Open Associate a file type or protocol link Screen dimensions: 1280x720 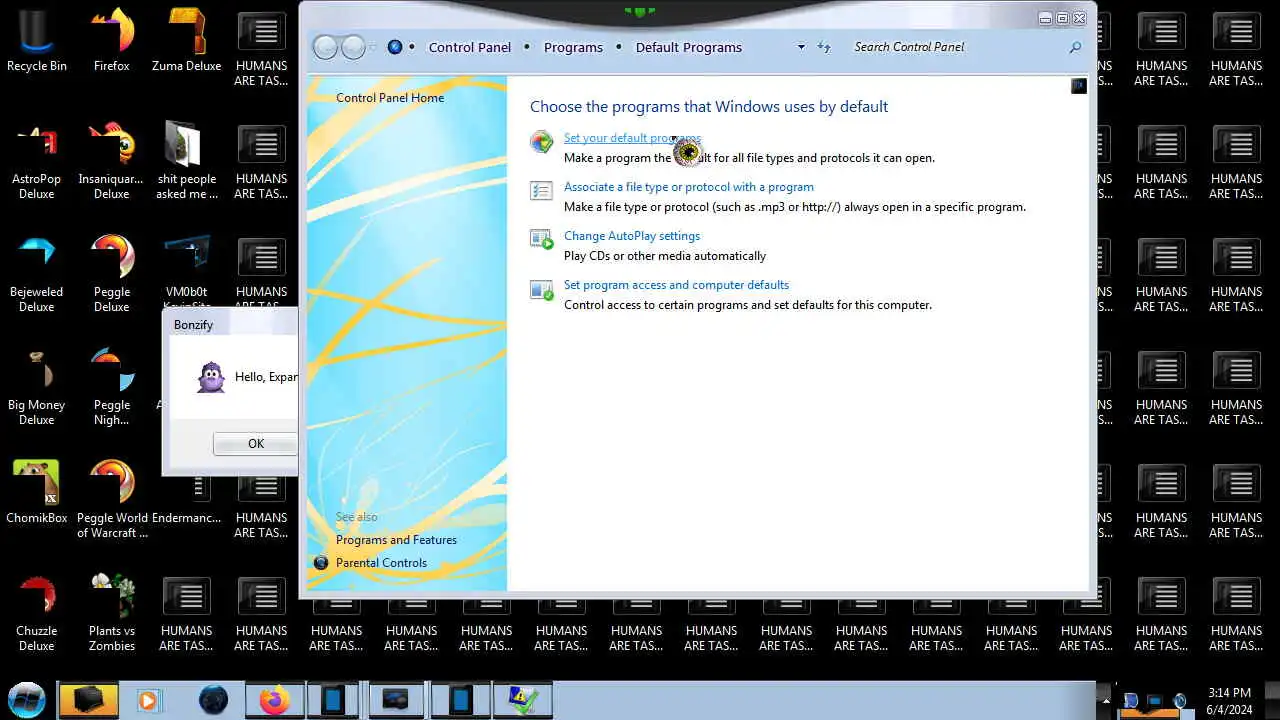click(x=689, y=187)
